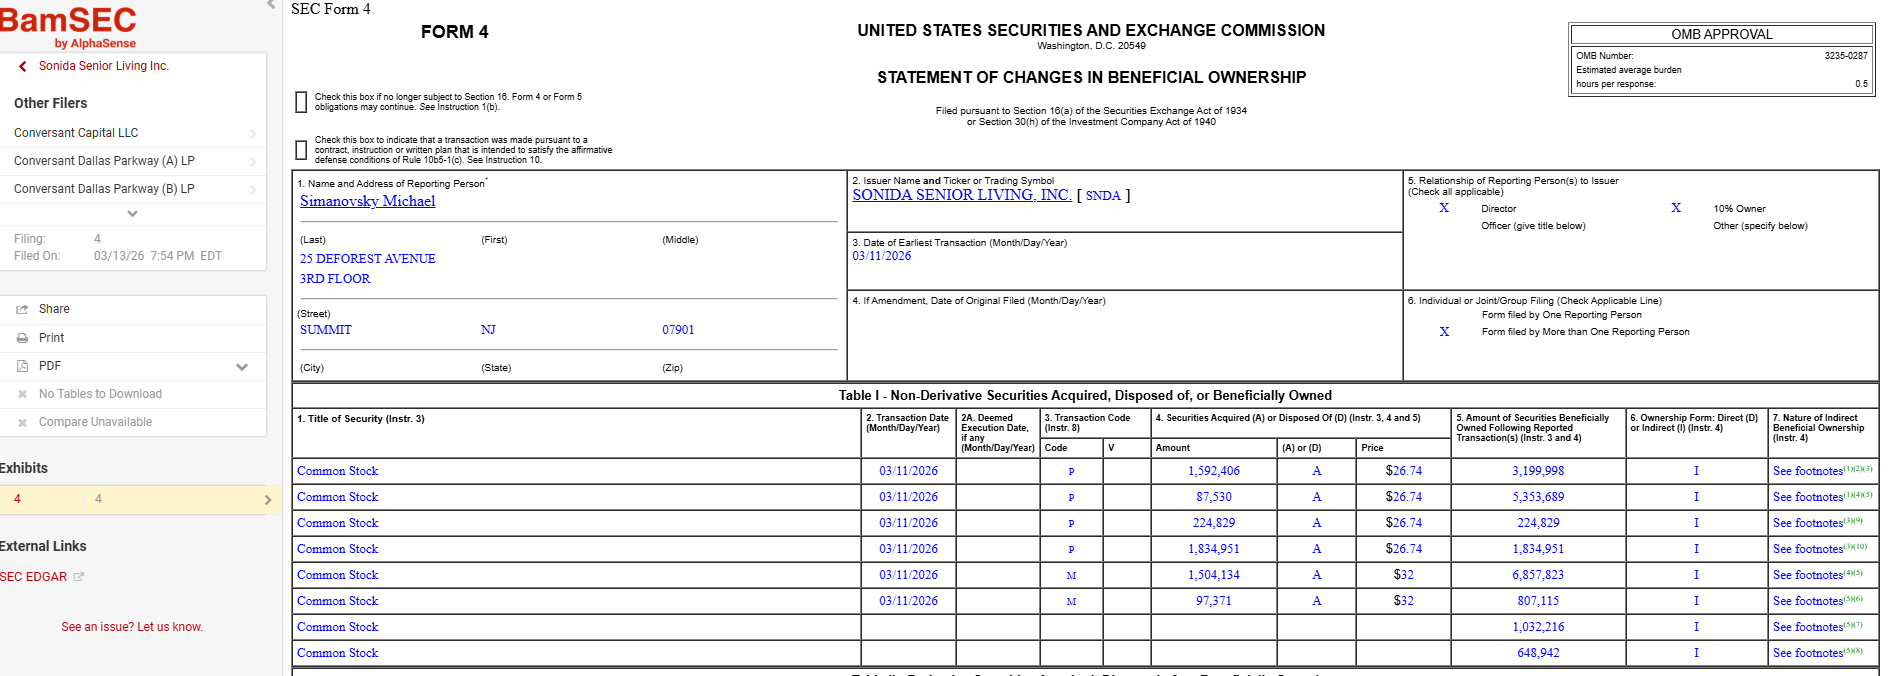Open the Simanovsky Michael reporting person link
The height and width of the screenshot is (676, 1888).
pyautogui.click(x=367, y=201)
